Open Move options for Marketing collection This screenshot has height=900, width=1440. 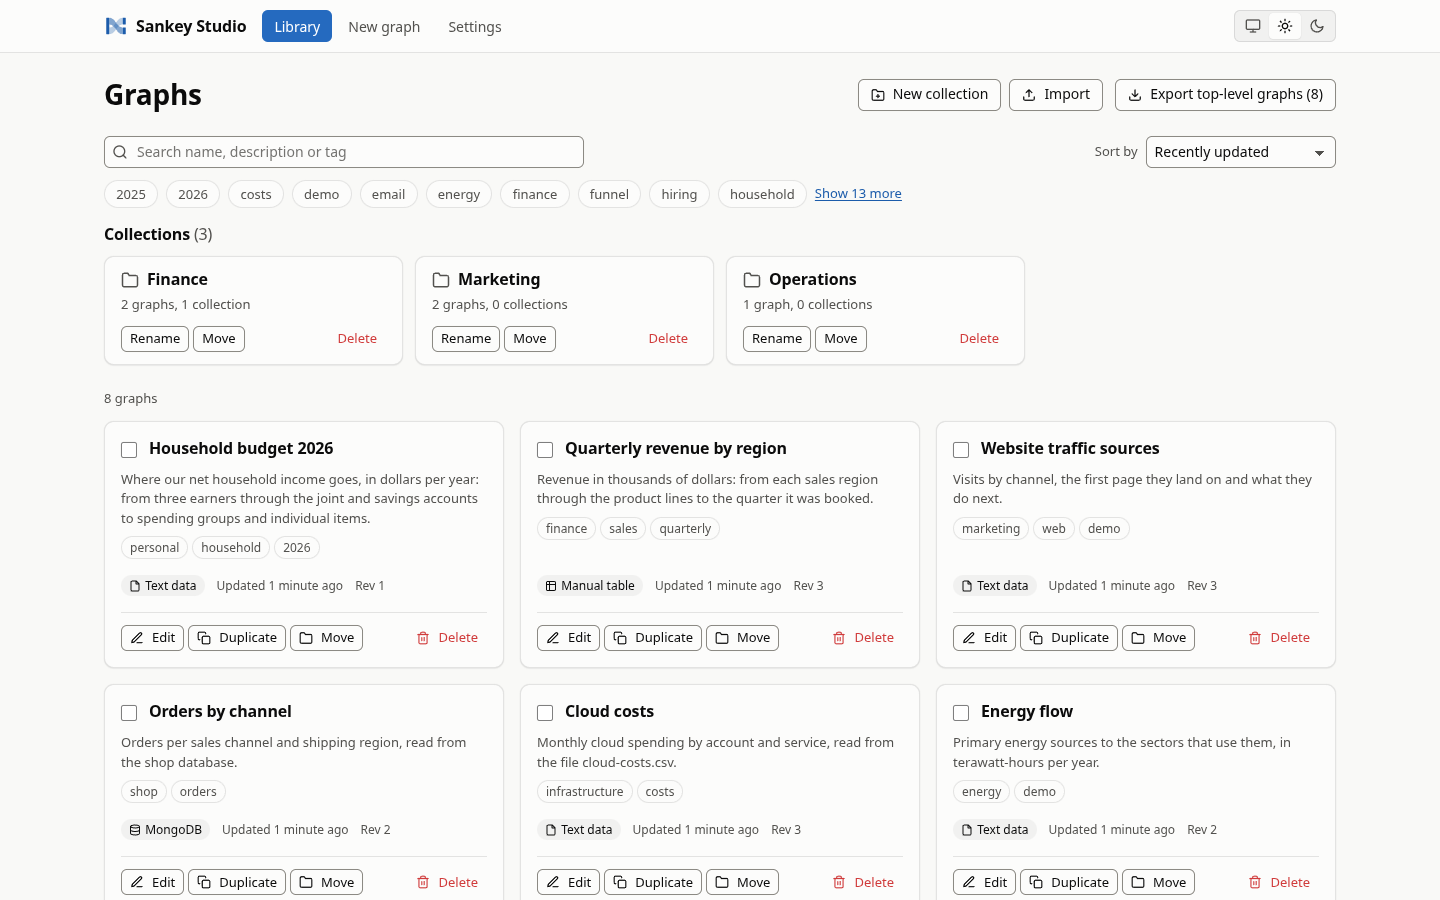click(530, 339)
